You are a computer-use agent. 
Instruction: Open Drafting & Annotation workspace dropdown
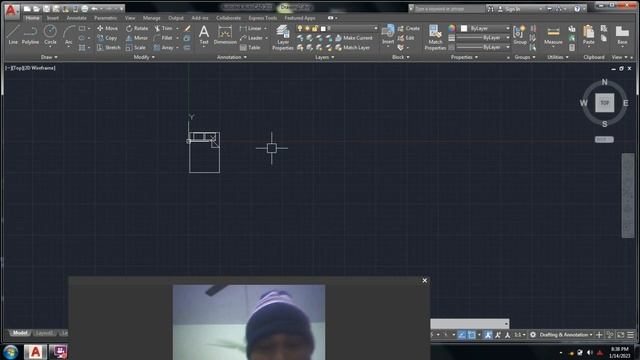566,335
